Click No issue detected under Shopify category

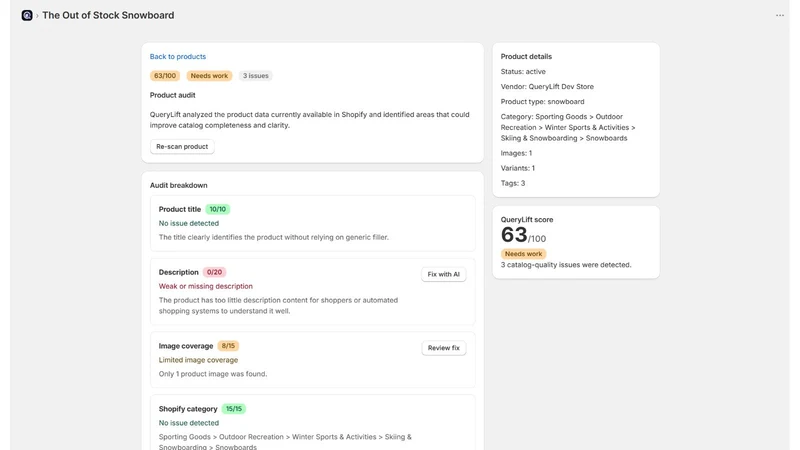(x=189, y=423)
